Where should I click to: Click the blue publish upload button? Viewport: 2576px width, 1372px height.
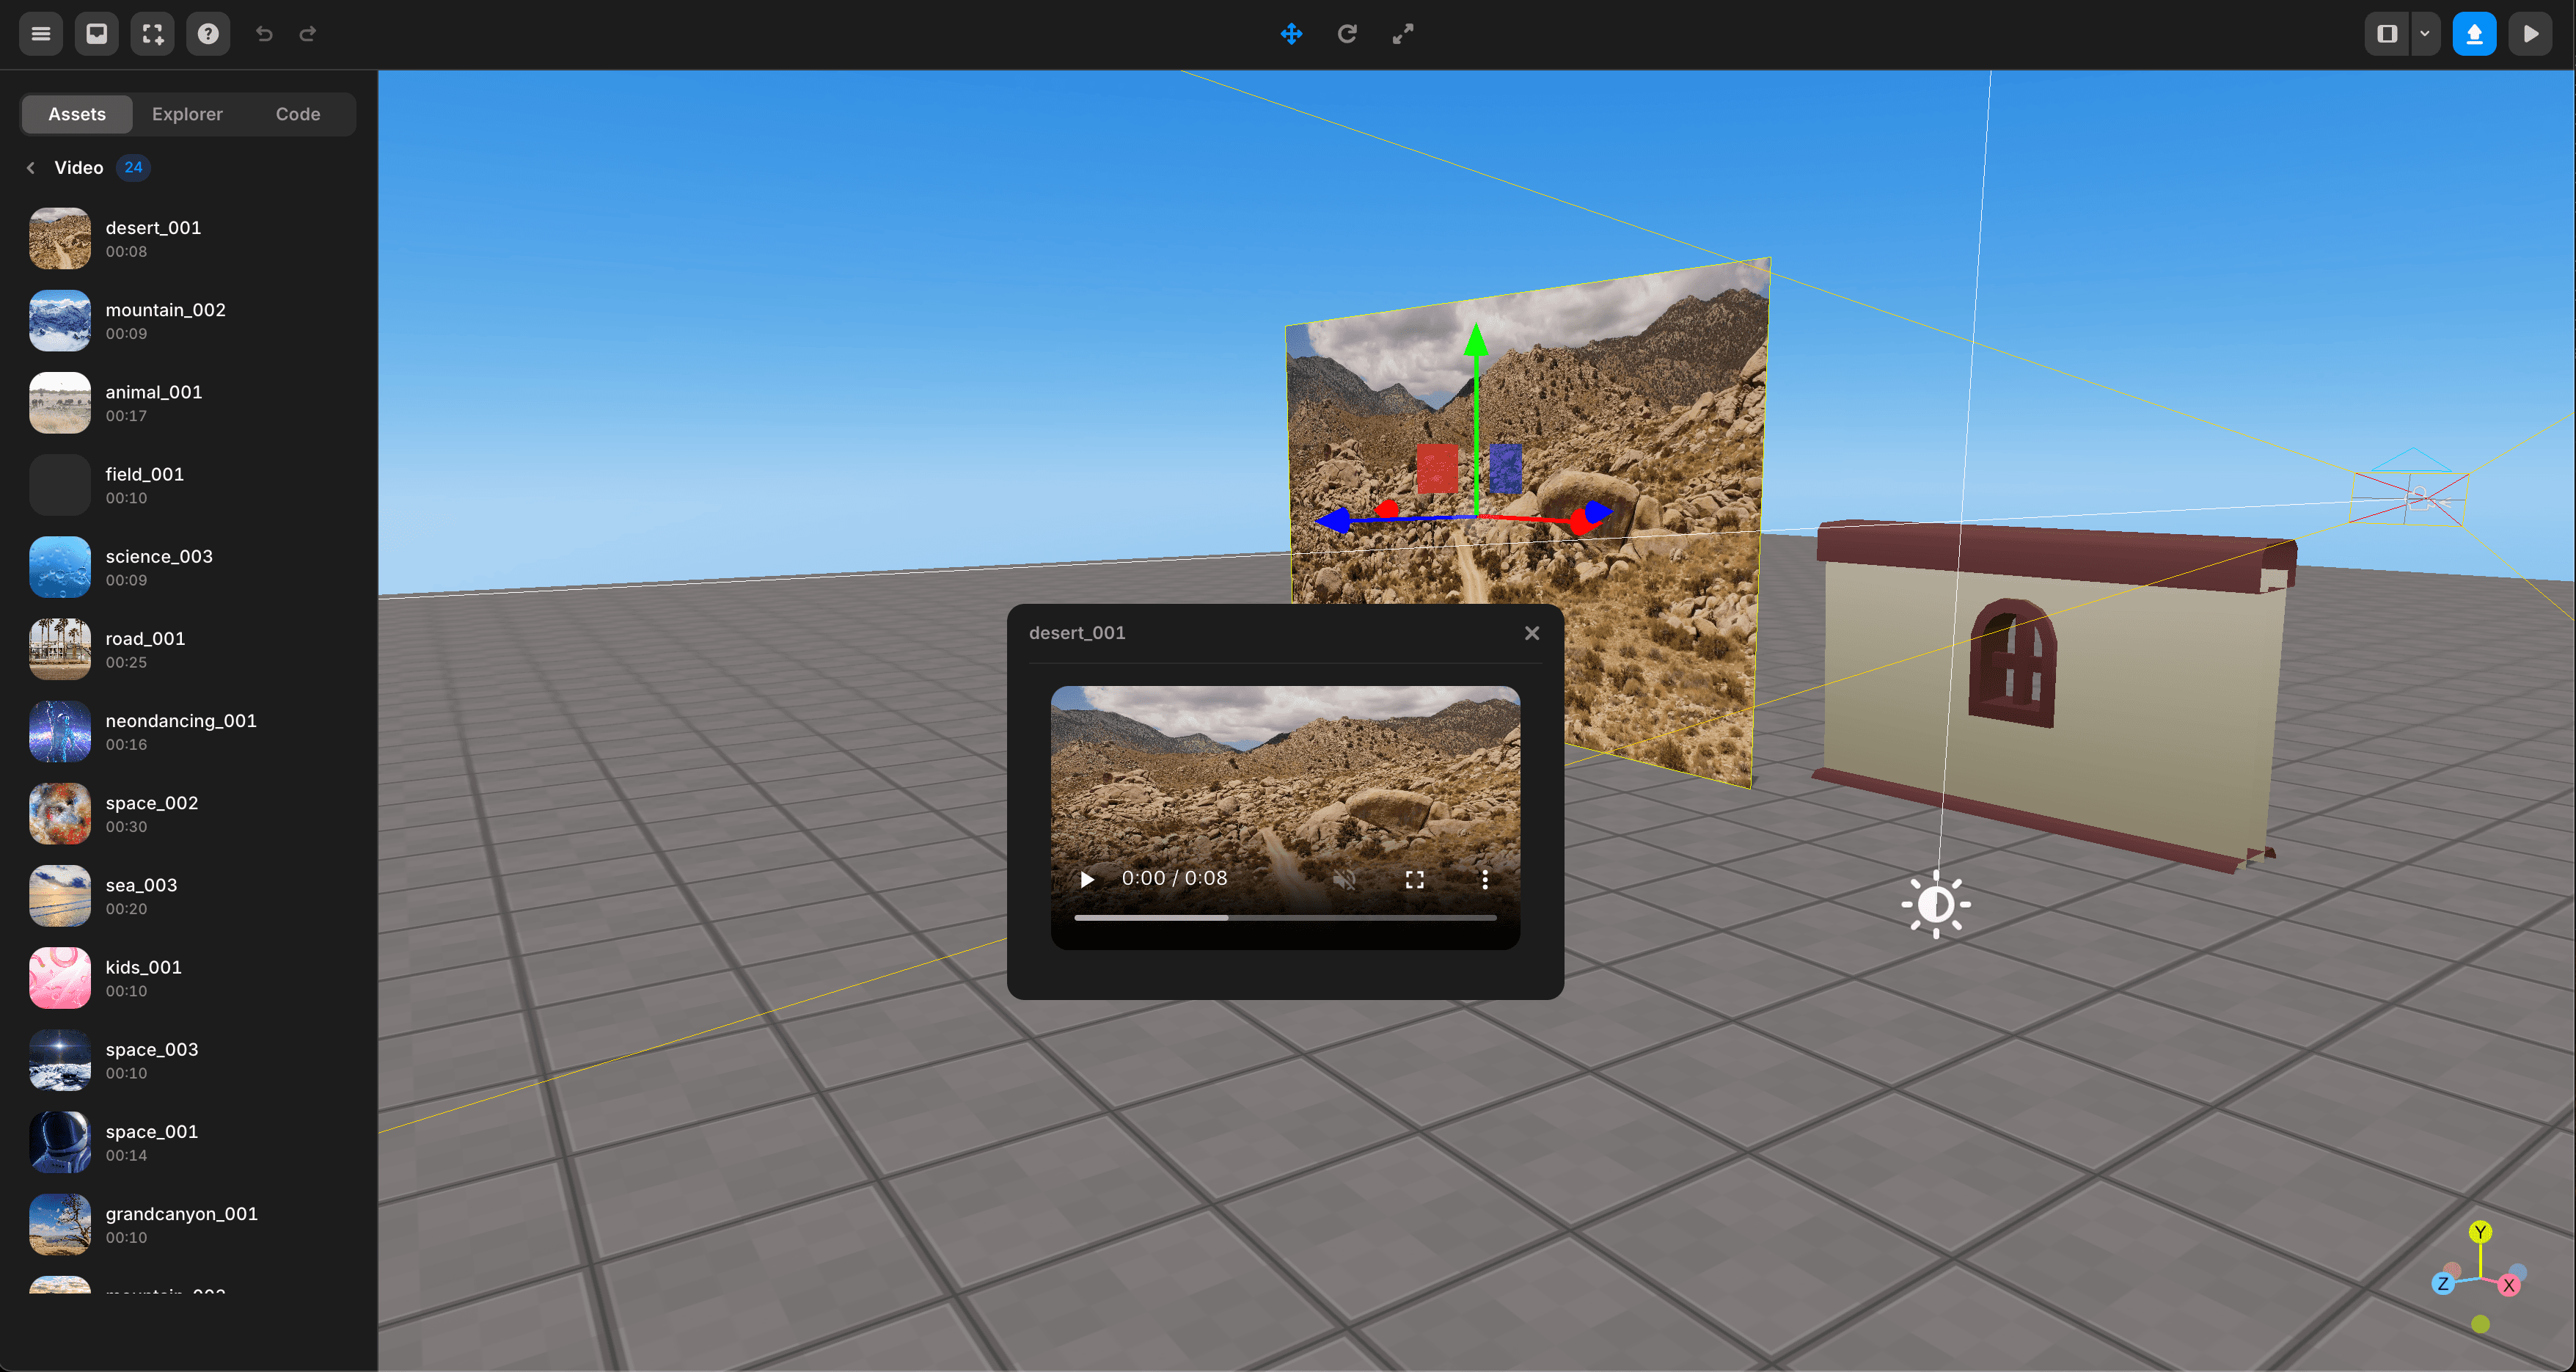pos(2474,34)
